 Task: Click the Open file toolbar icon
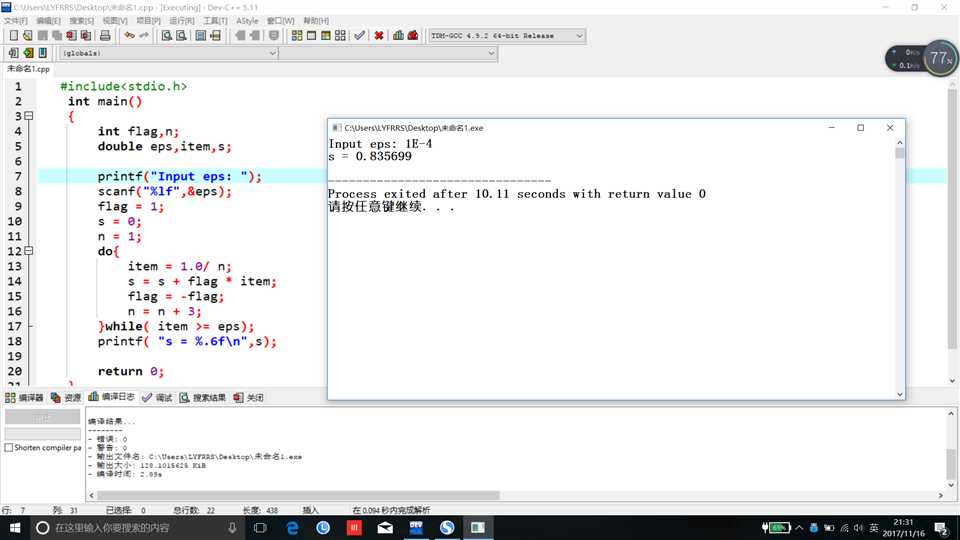(x=28, y=36)
